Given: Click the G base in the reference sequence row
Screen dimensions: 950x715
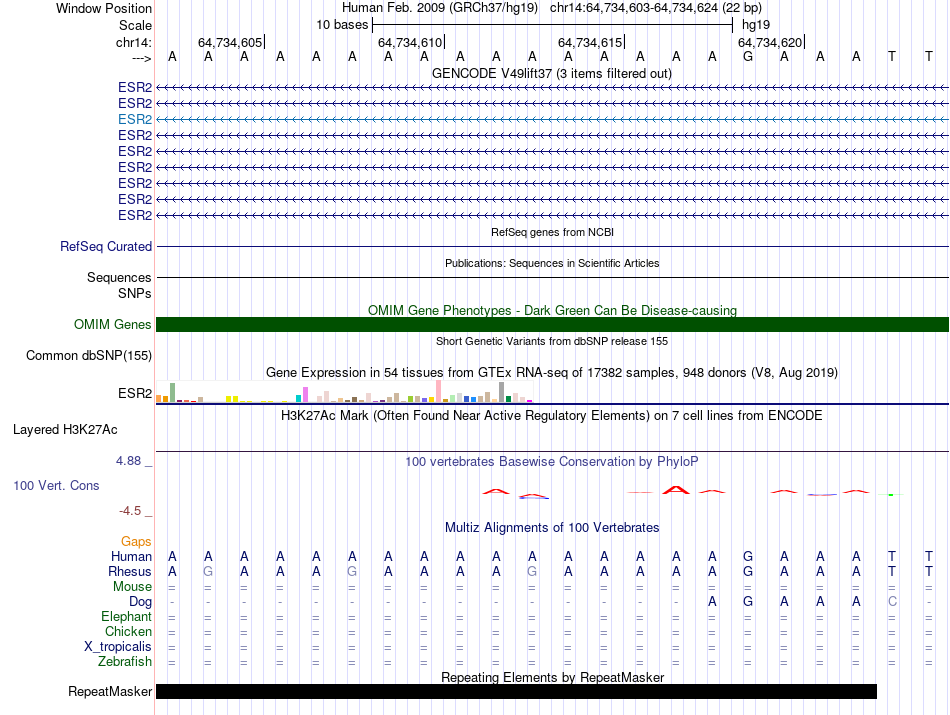Looking at the screenshot, I should click(x=748, y=56).
